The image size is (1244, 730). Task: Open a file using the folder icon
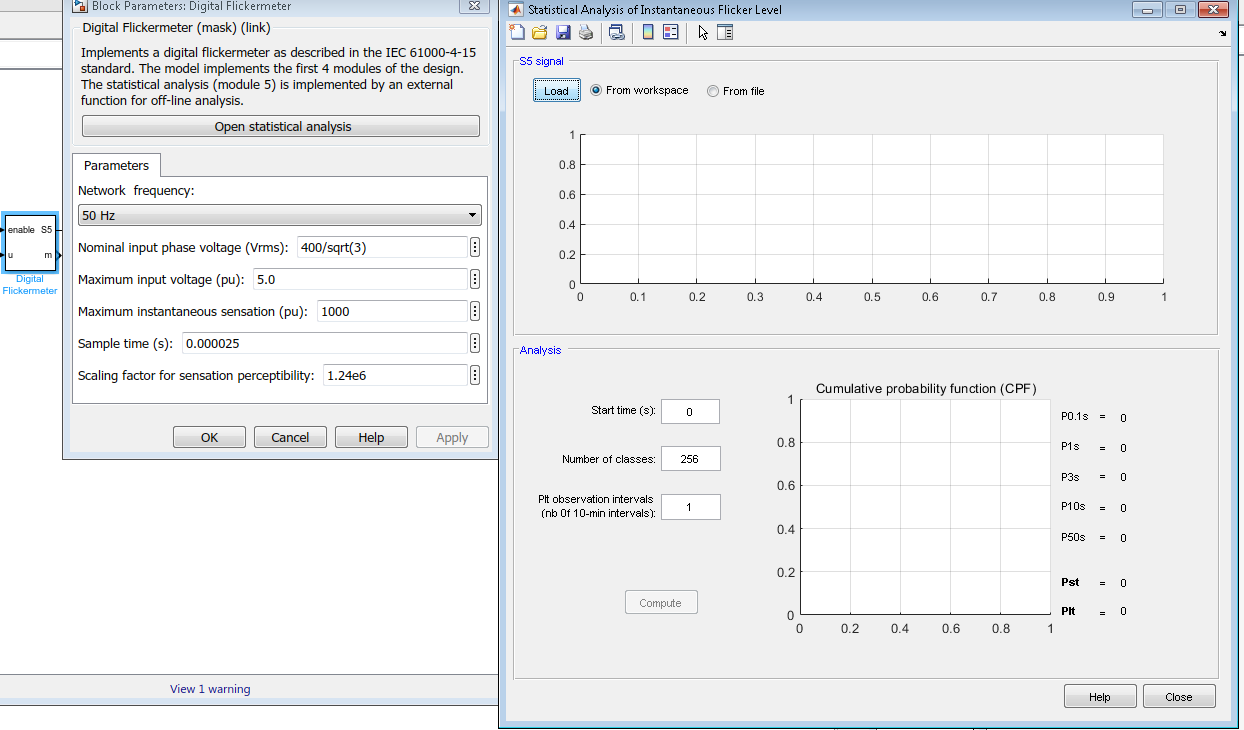point(540,32)
